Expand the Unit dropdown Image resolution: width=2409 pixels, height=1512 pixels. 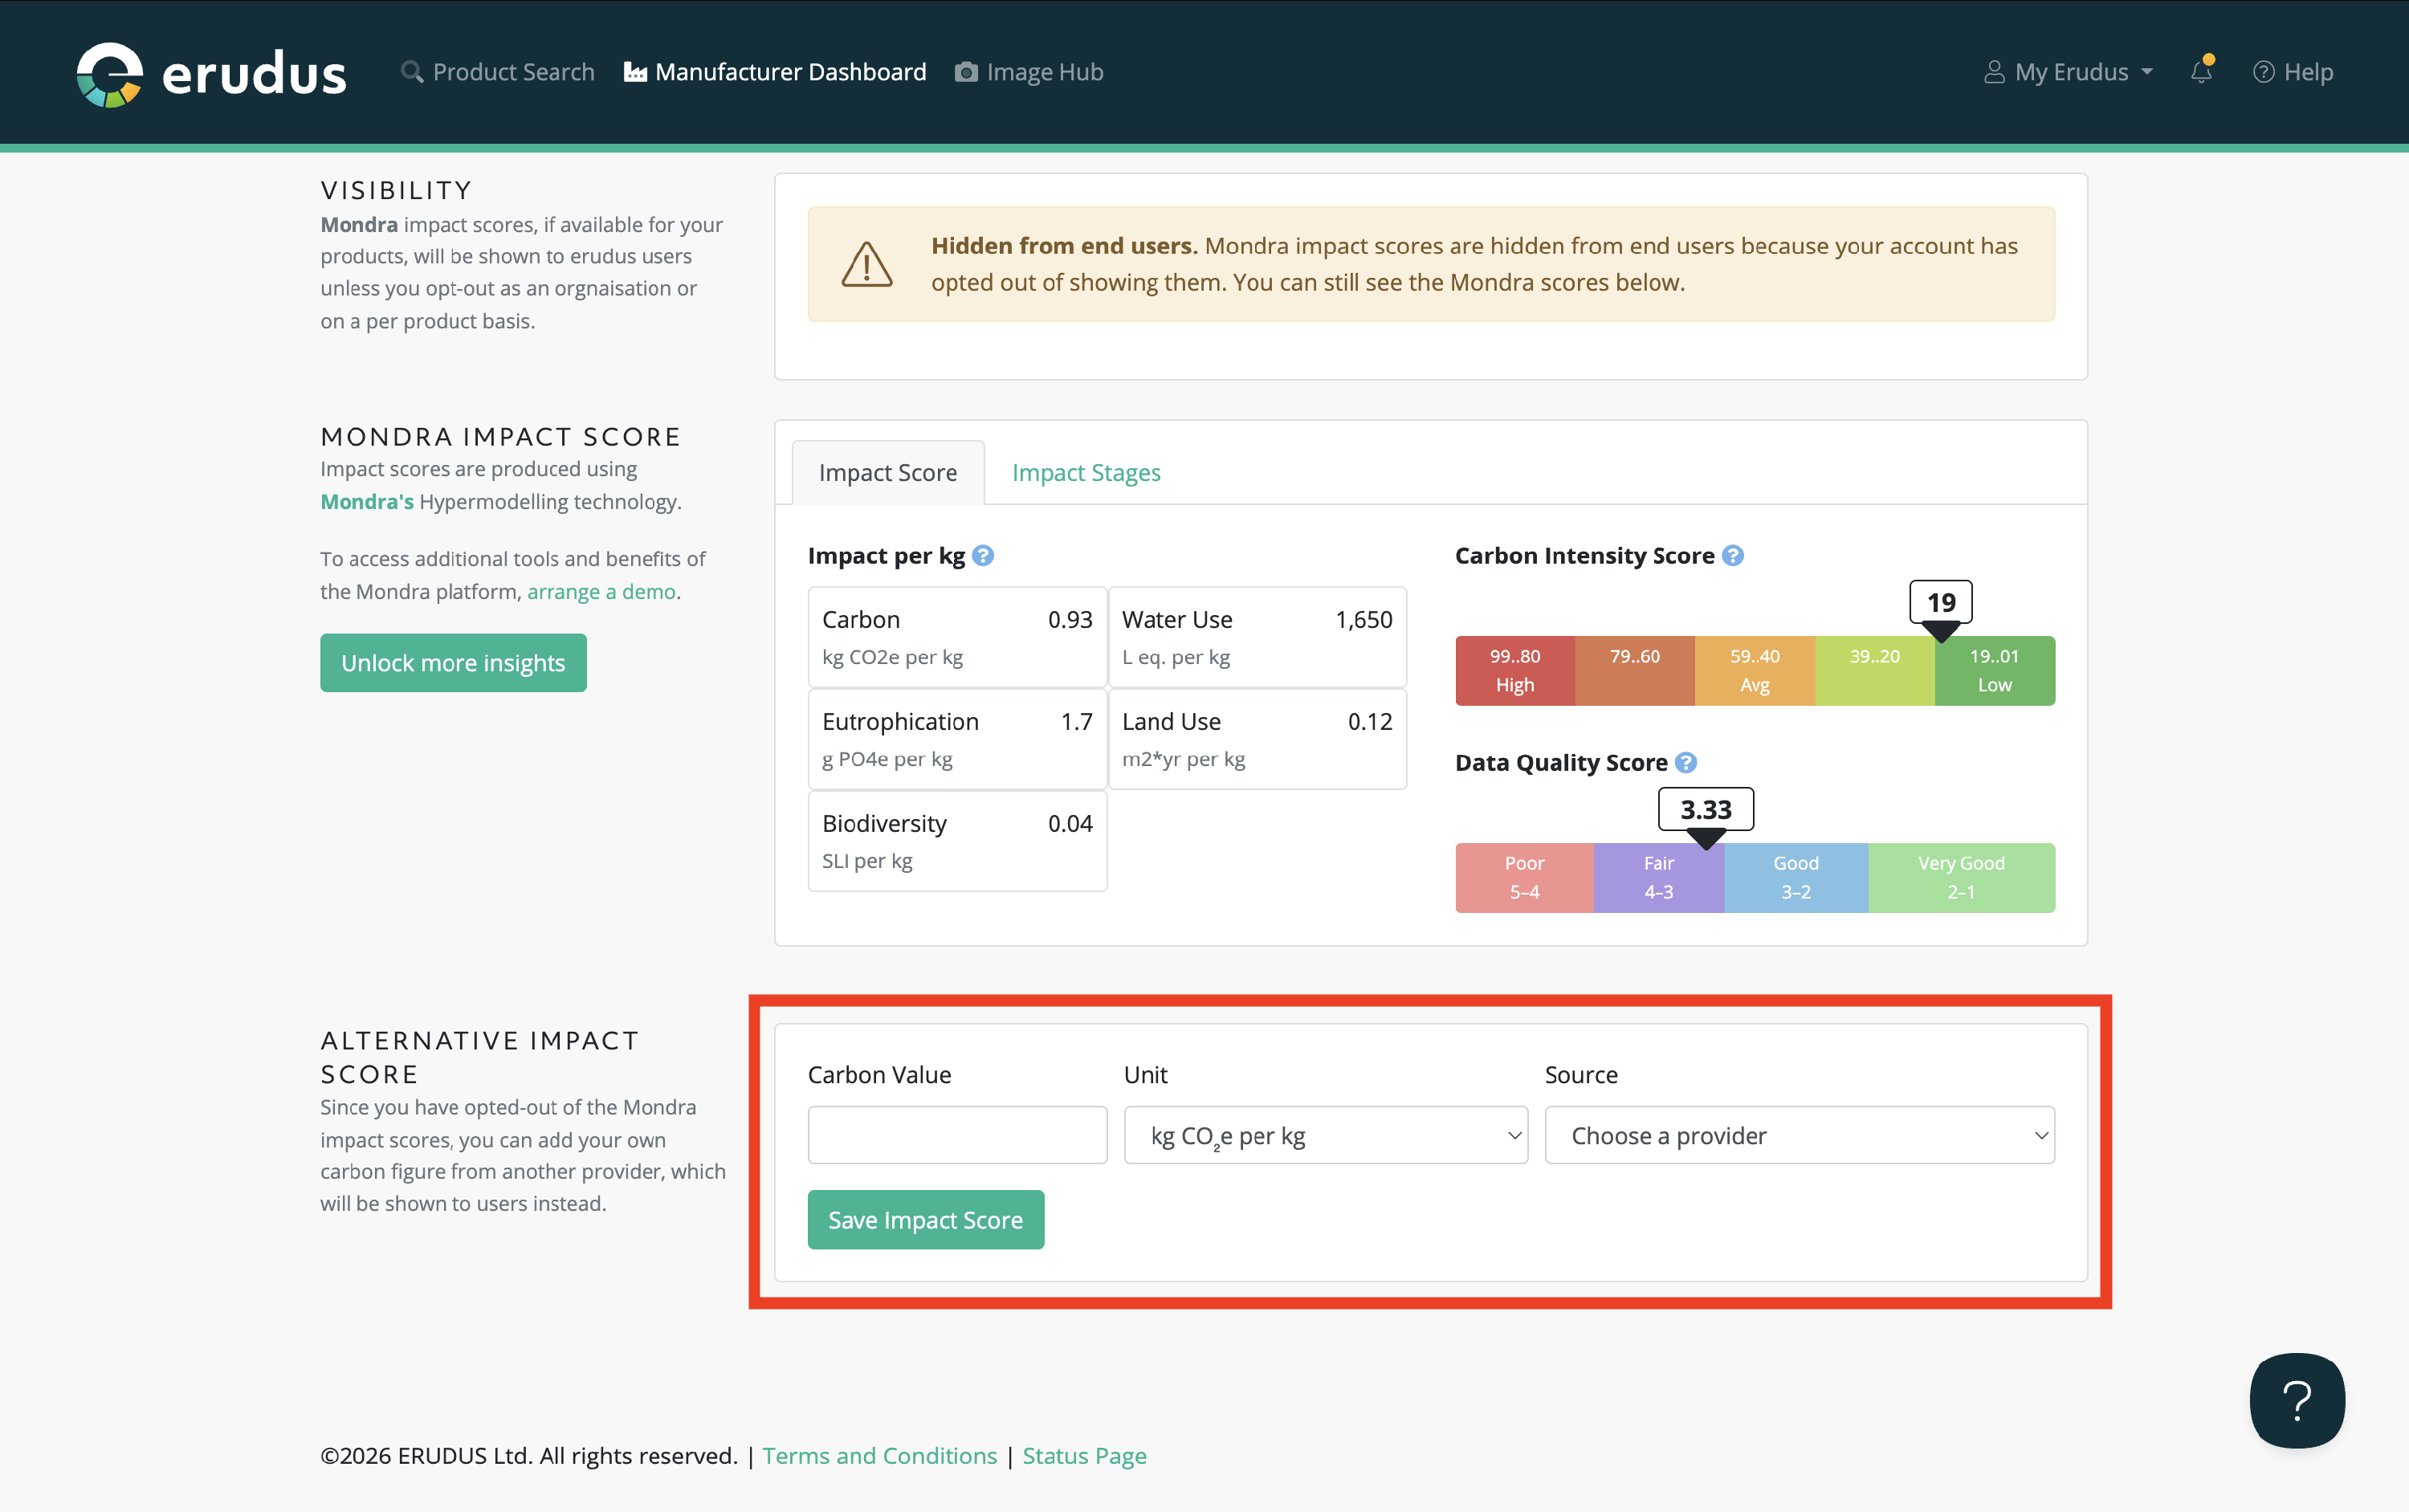pyautogui.click(x=1326, y=1135)
